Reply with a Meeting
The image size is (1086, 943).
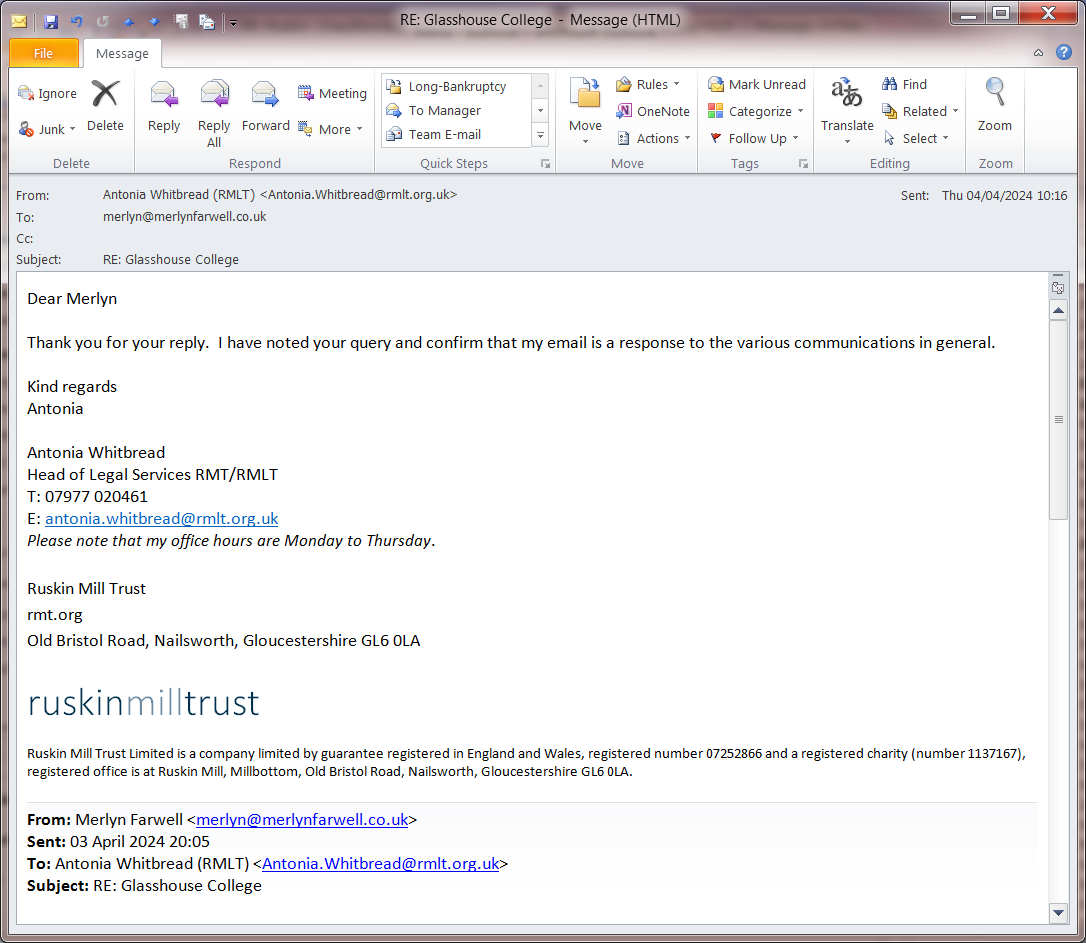[x=332, y=93]
